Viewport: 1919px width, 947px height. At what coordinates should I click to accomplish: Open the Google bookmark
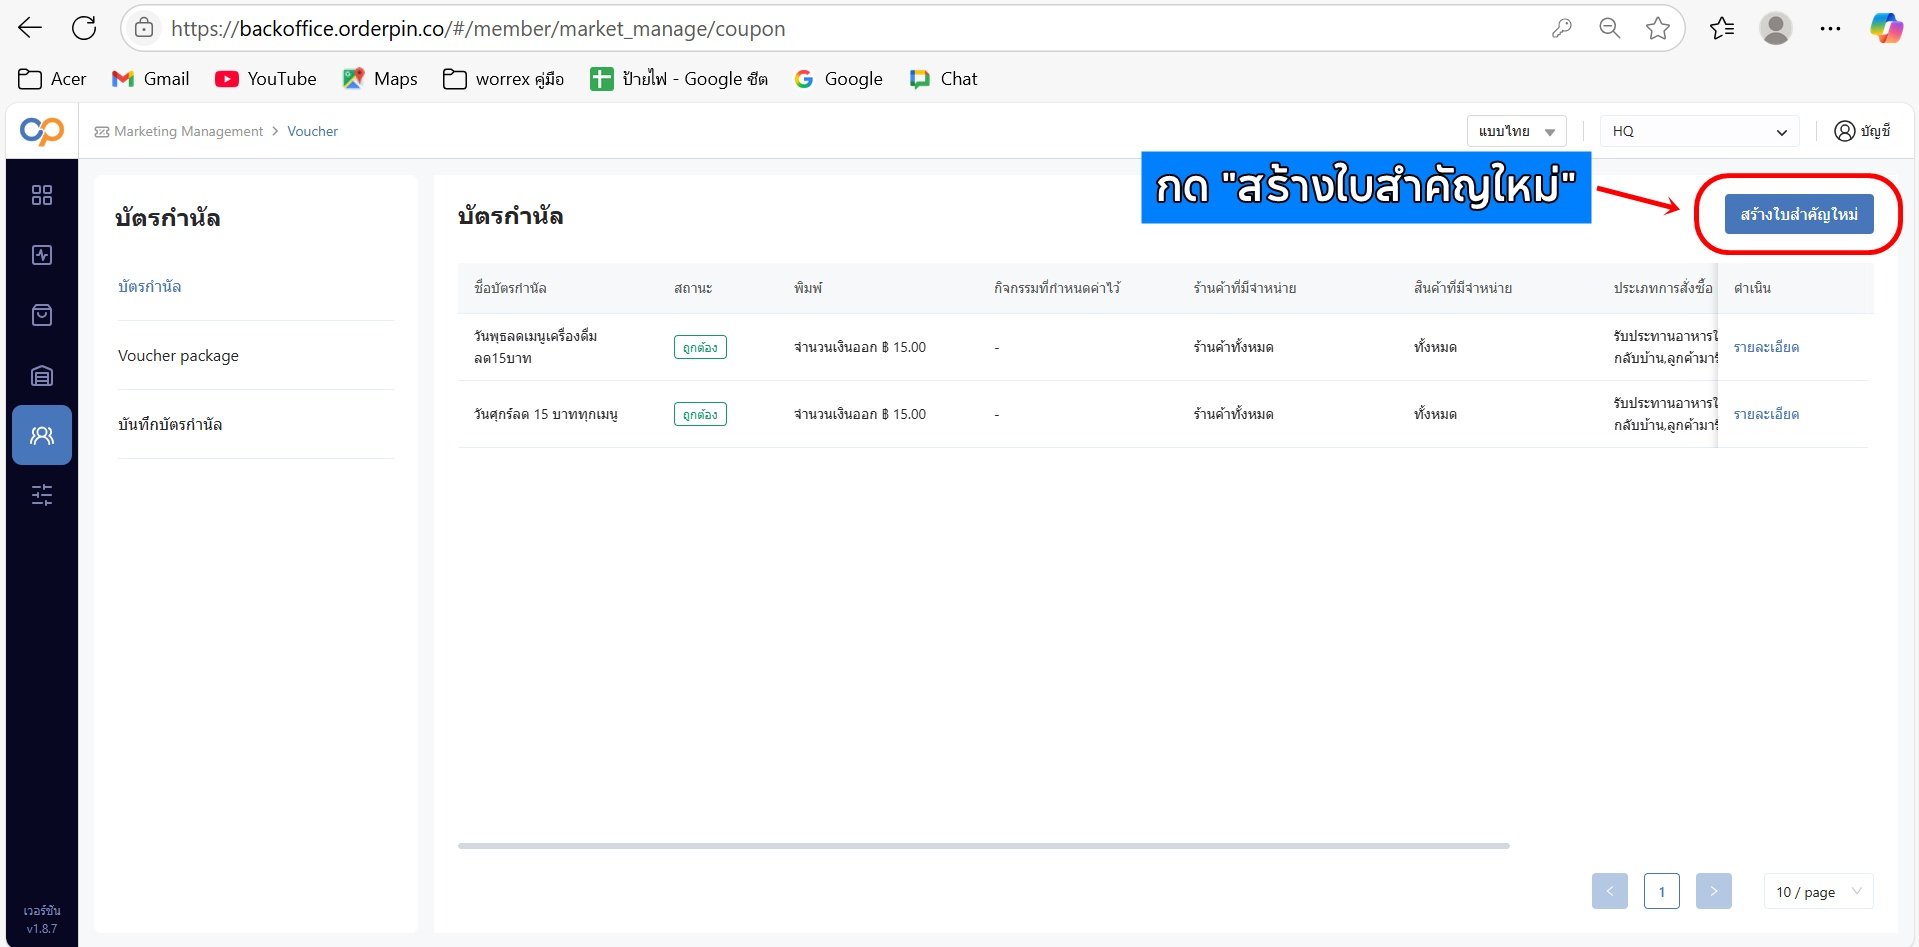(838, 79)
